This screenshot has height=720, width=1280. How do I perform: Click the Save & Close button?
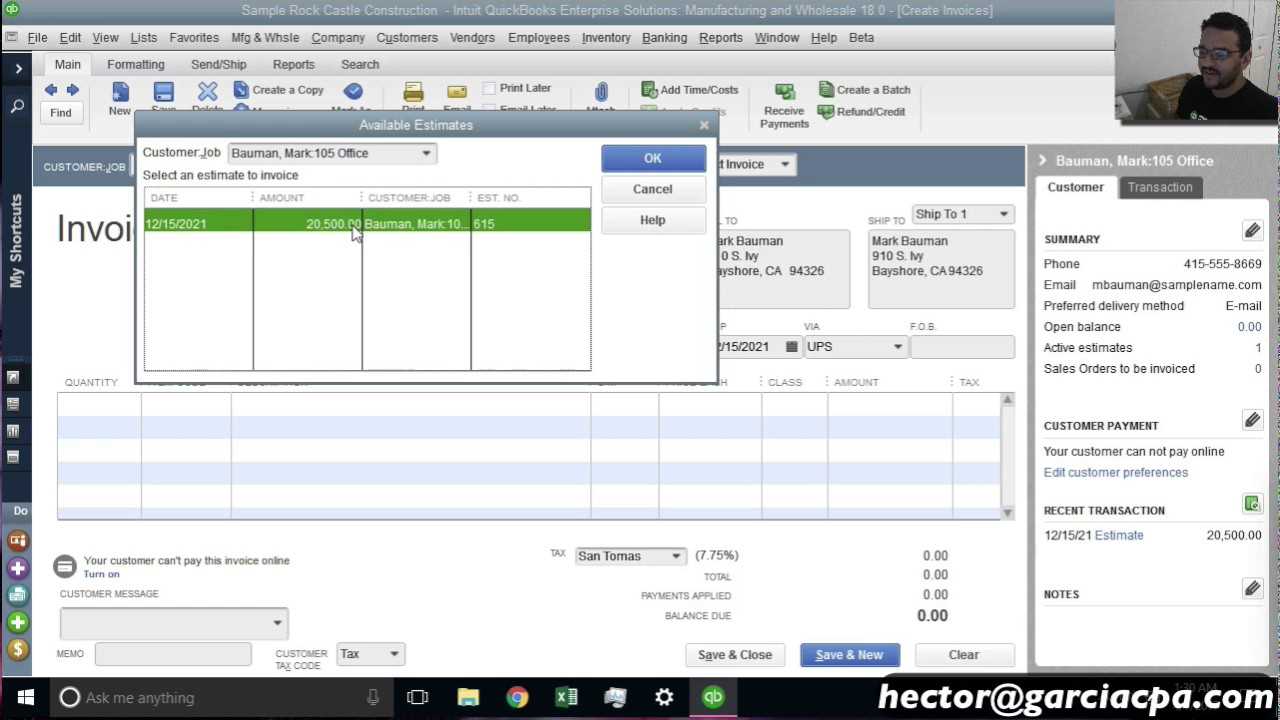(735, 655)
